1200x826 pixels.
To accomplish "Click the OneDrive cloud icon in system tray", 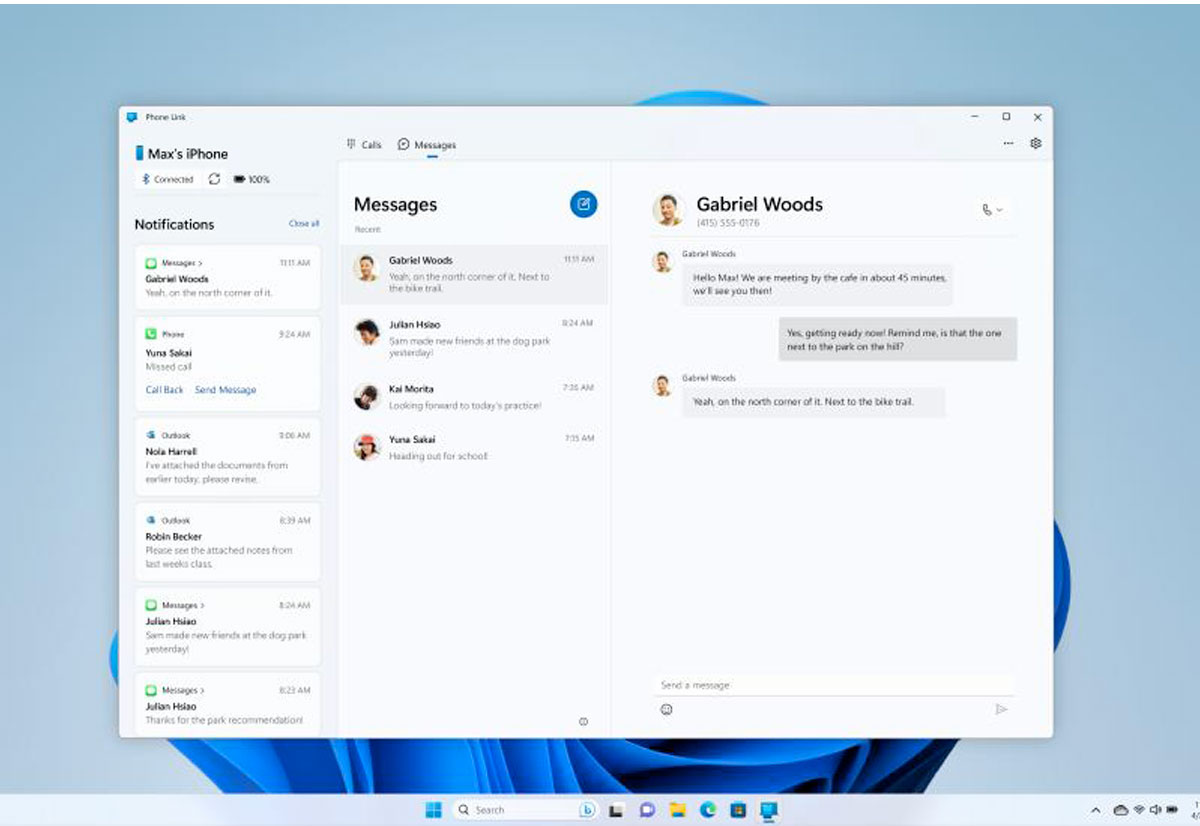I will [x=1120, y=810].
